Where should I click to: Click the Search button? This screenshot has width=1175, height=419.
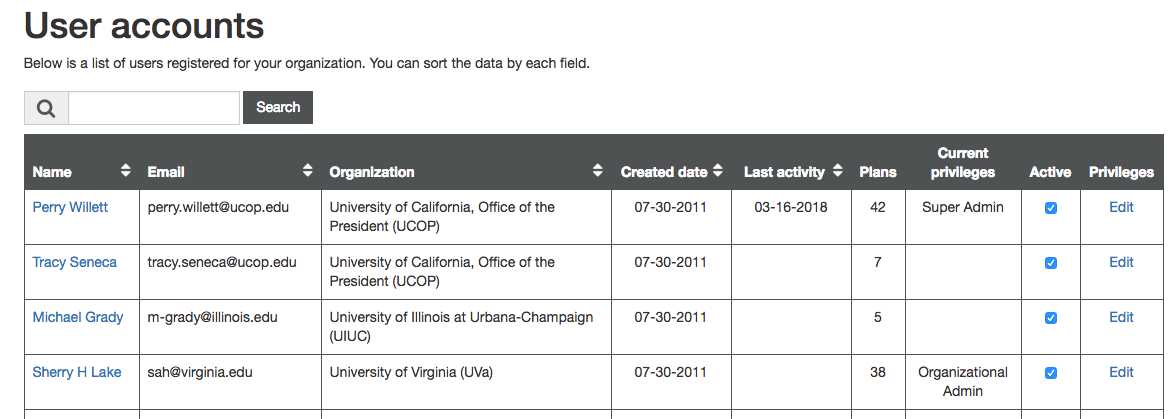[278, 108]
